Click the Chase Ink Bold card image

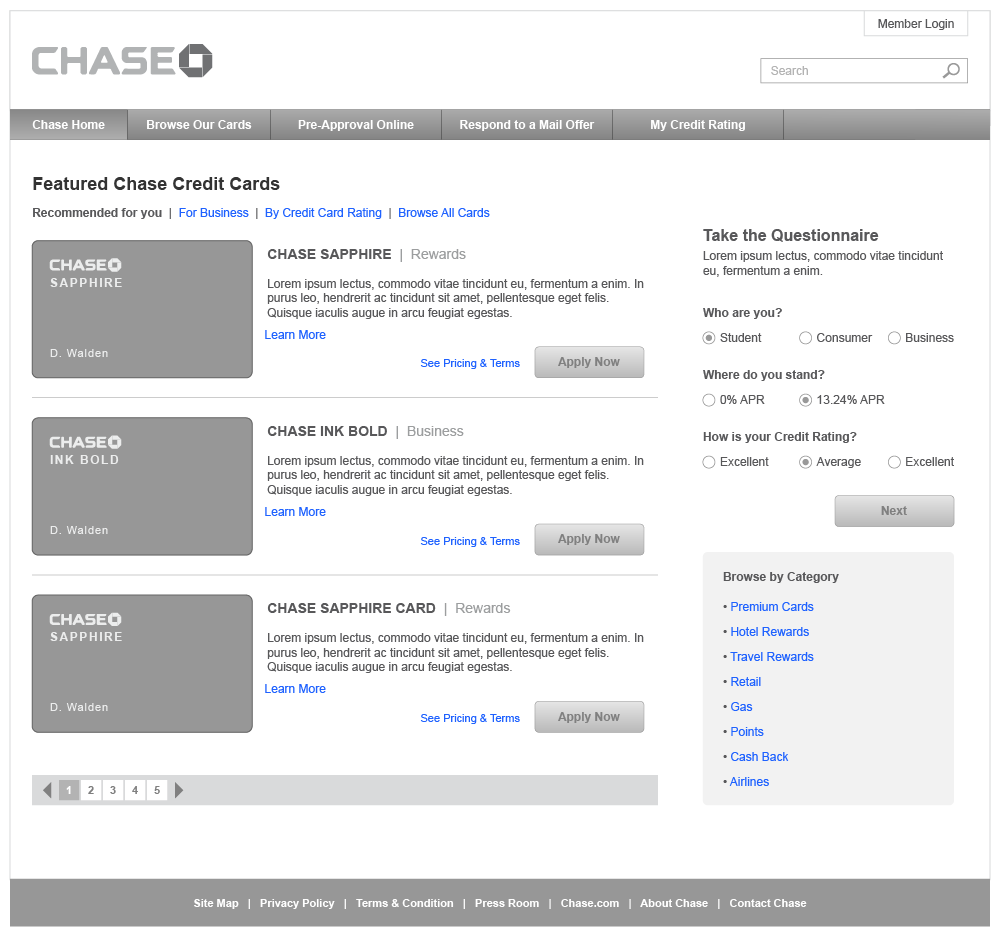click(x=142, y=486)
